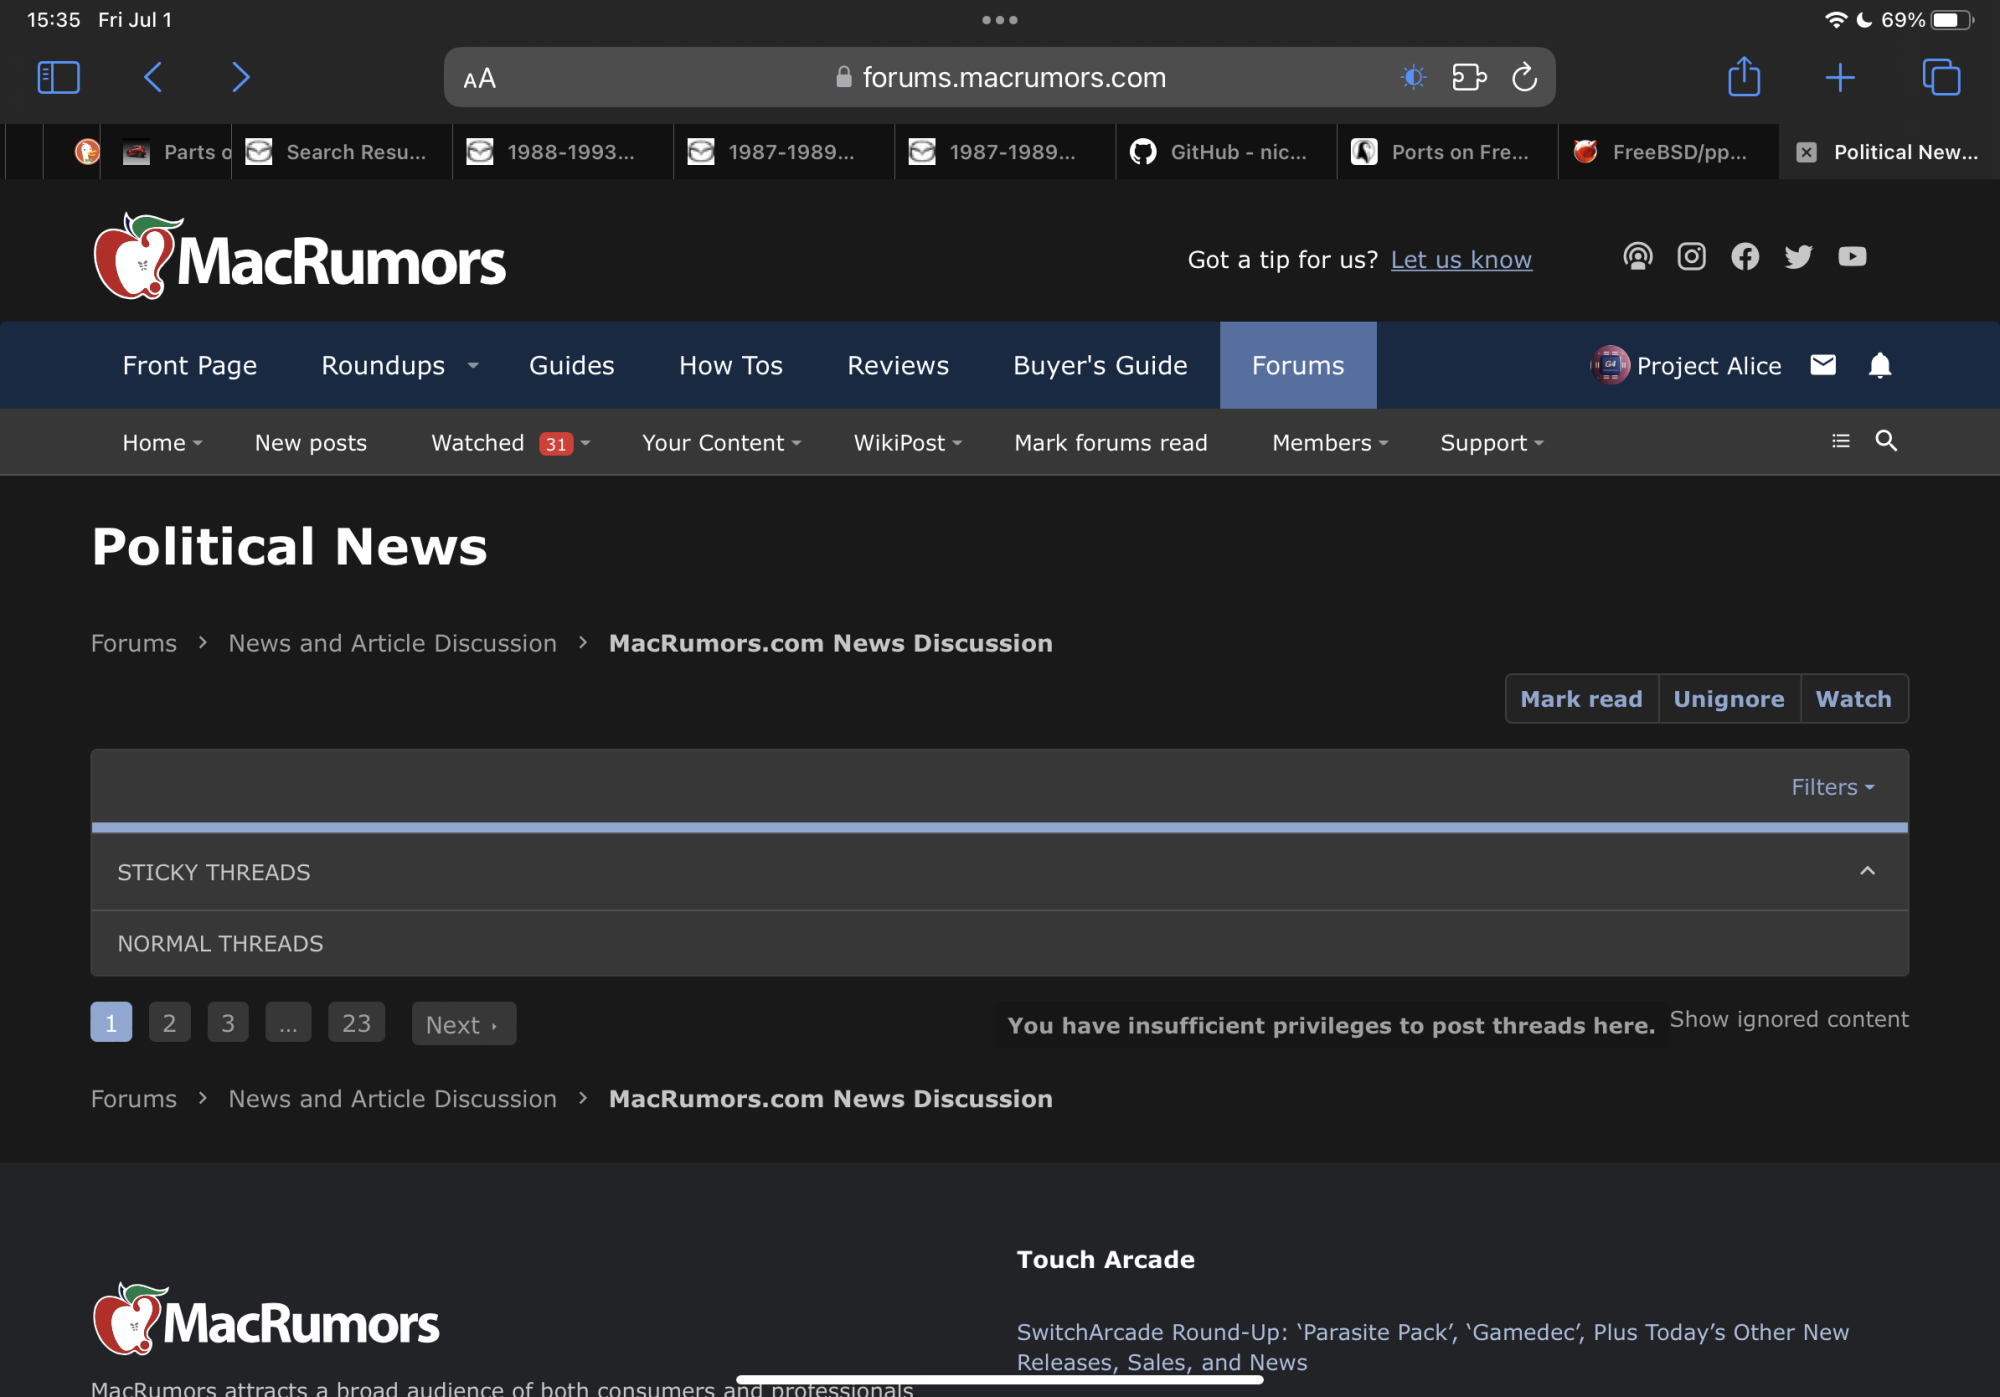
Task: Click the Unignore button
Action: [x=1729, y=699]
